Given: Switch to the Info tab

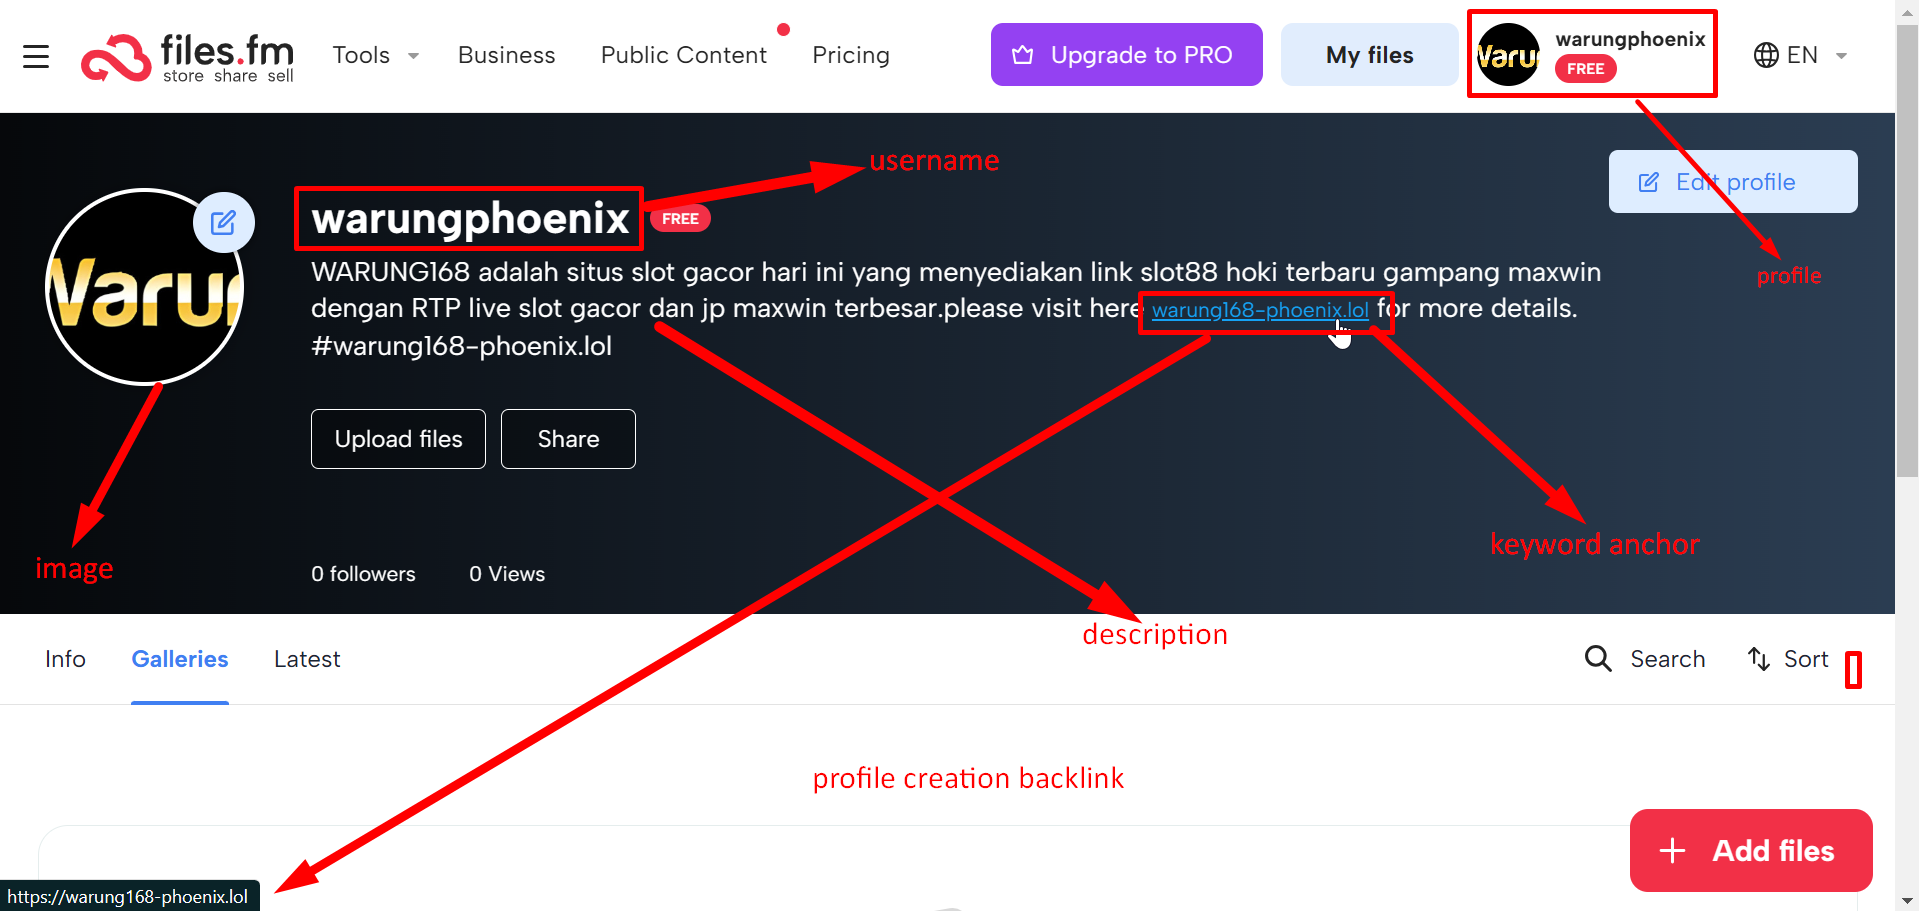Looking at the screenshot, I should [x=65, y=659].
